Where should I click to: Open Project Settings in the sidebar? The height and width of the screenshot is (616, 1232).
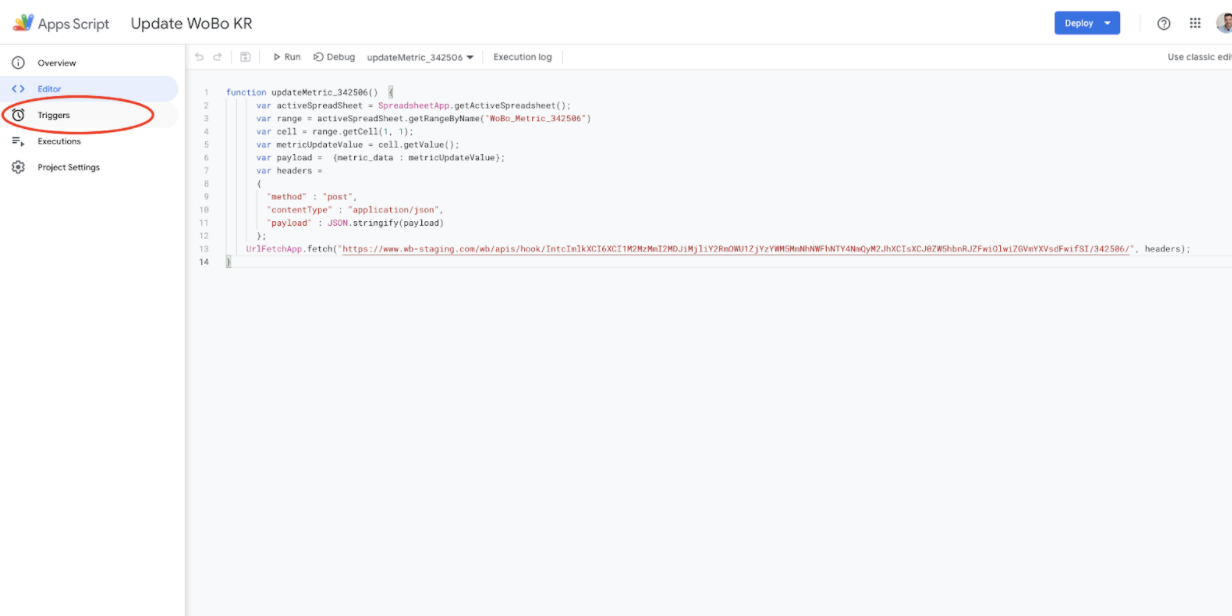point(69,167)
